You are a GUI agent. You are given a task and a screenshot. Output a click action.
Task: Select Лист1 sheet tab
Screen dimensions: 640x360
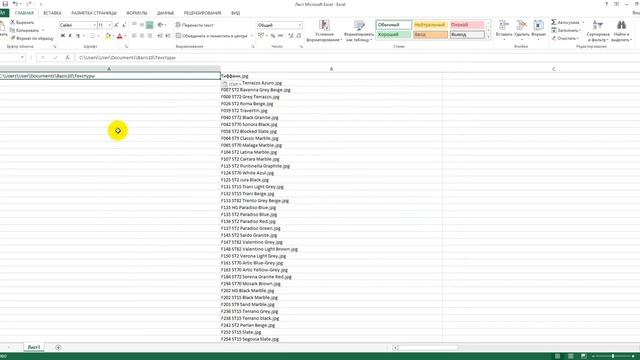[33, 347]
